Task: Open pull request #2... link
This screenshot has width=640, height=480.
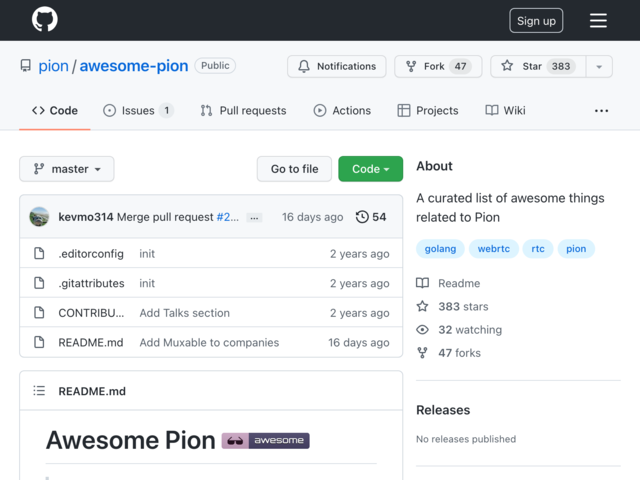Action: (x=227, y=217)
